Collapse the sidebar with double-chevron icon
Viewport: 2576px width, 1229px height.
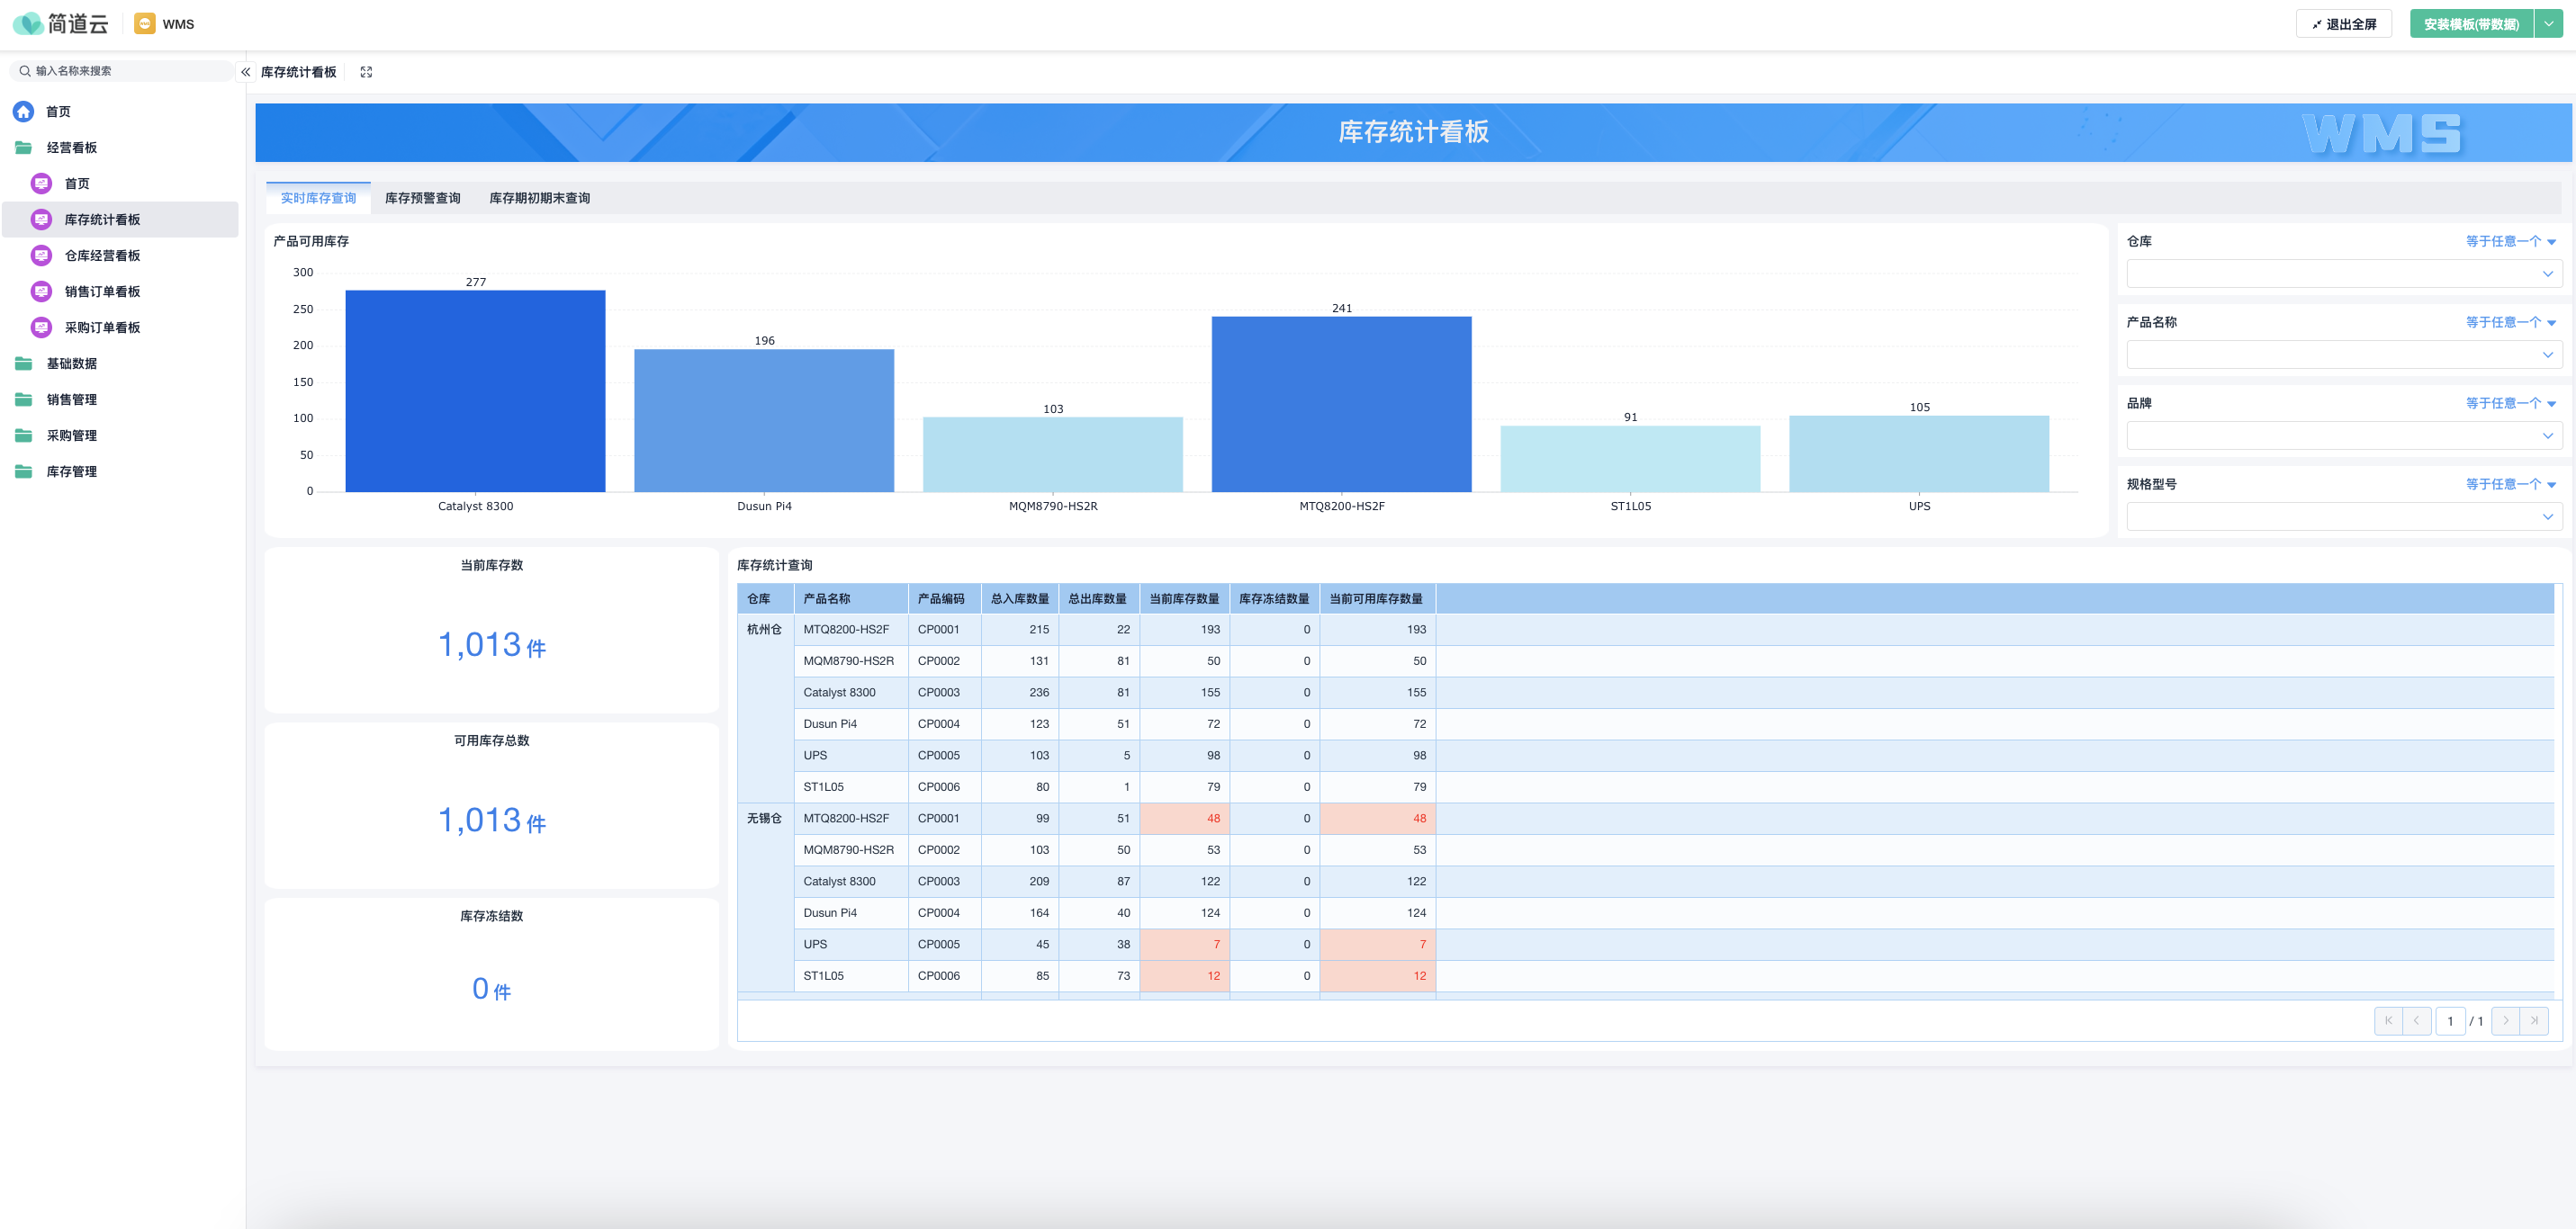coord(245,72)
